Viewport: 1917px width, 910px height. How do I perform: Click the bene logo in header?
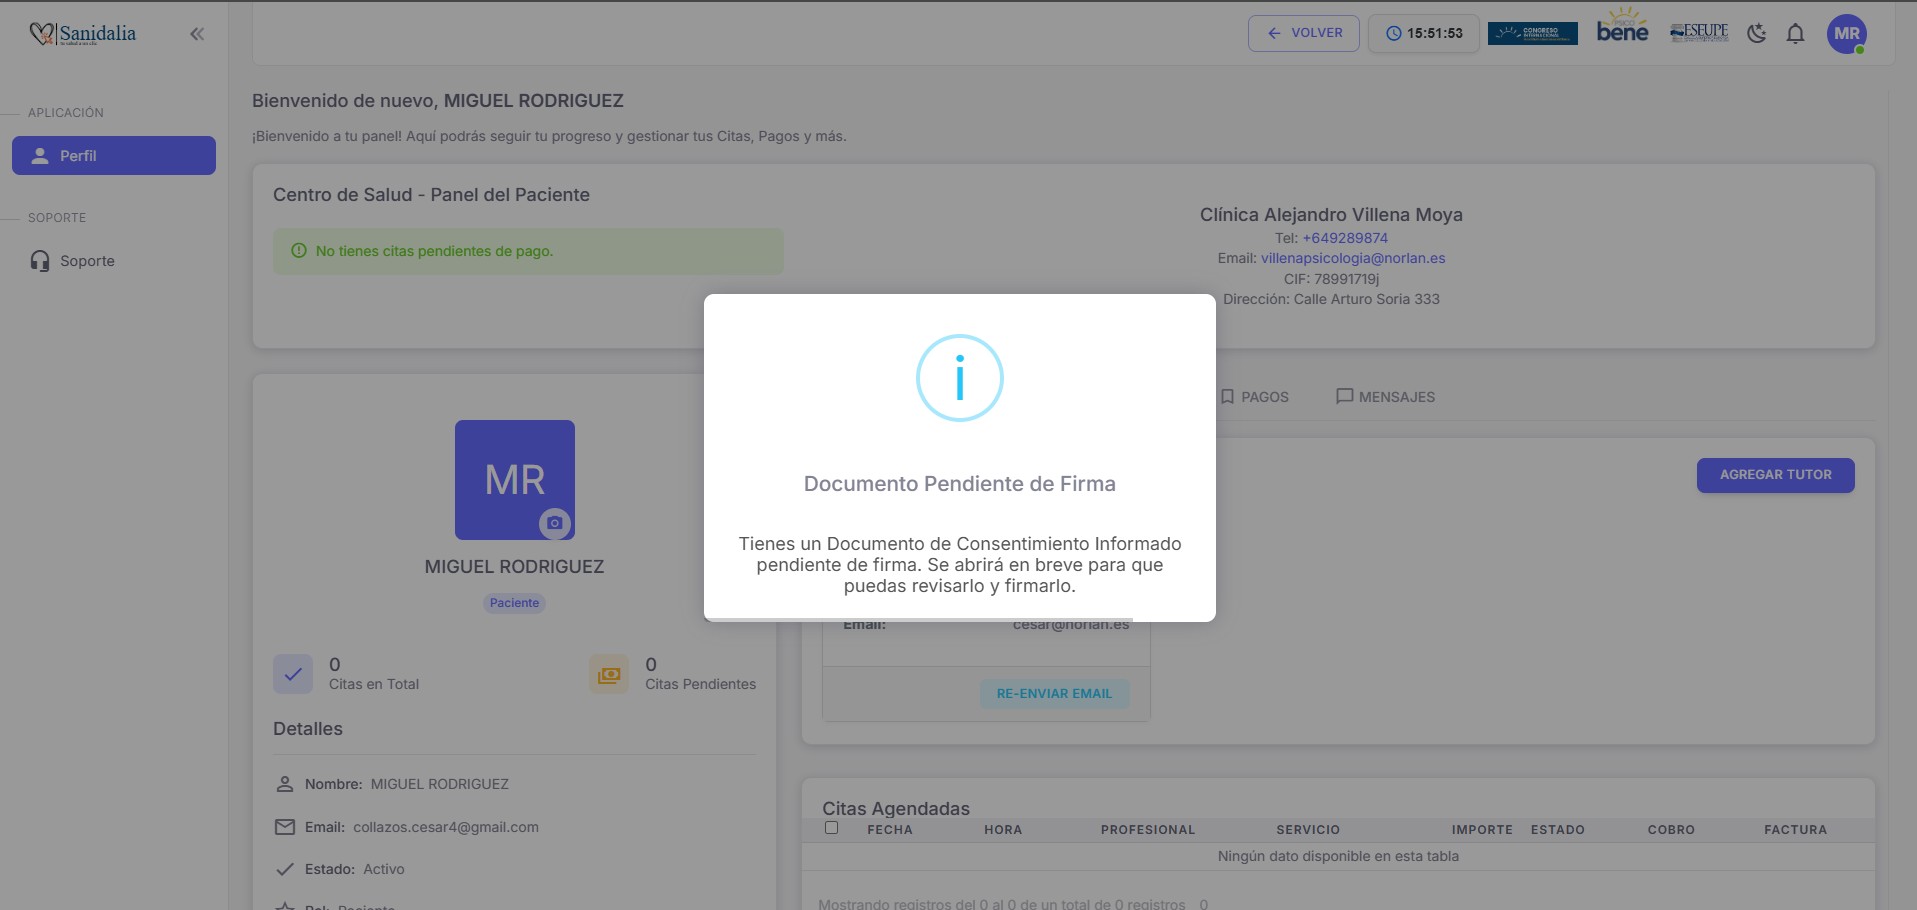(1622, 28)
